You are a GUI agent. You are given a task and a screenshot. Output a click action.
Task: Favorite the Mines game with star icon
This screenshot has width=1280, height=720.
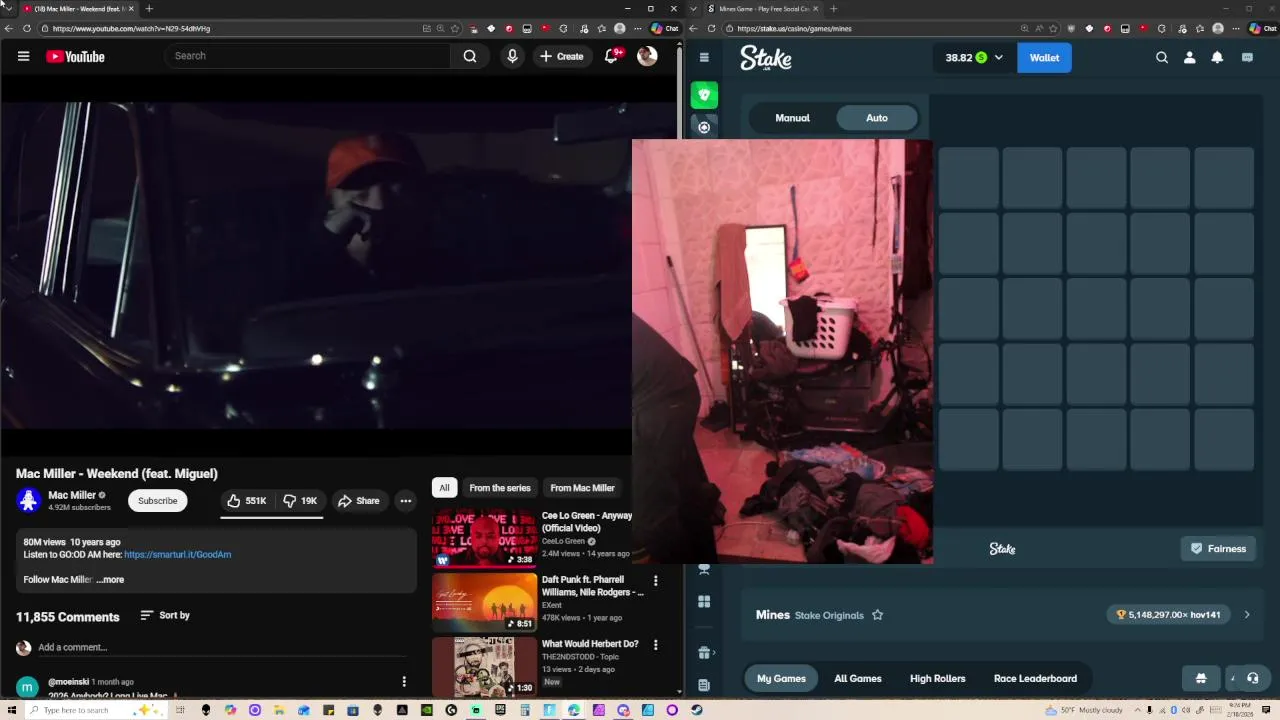[877, 615]
